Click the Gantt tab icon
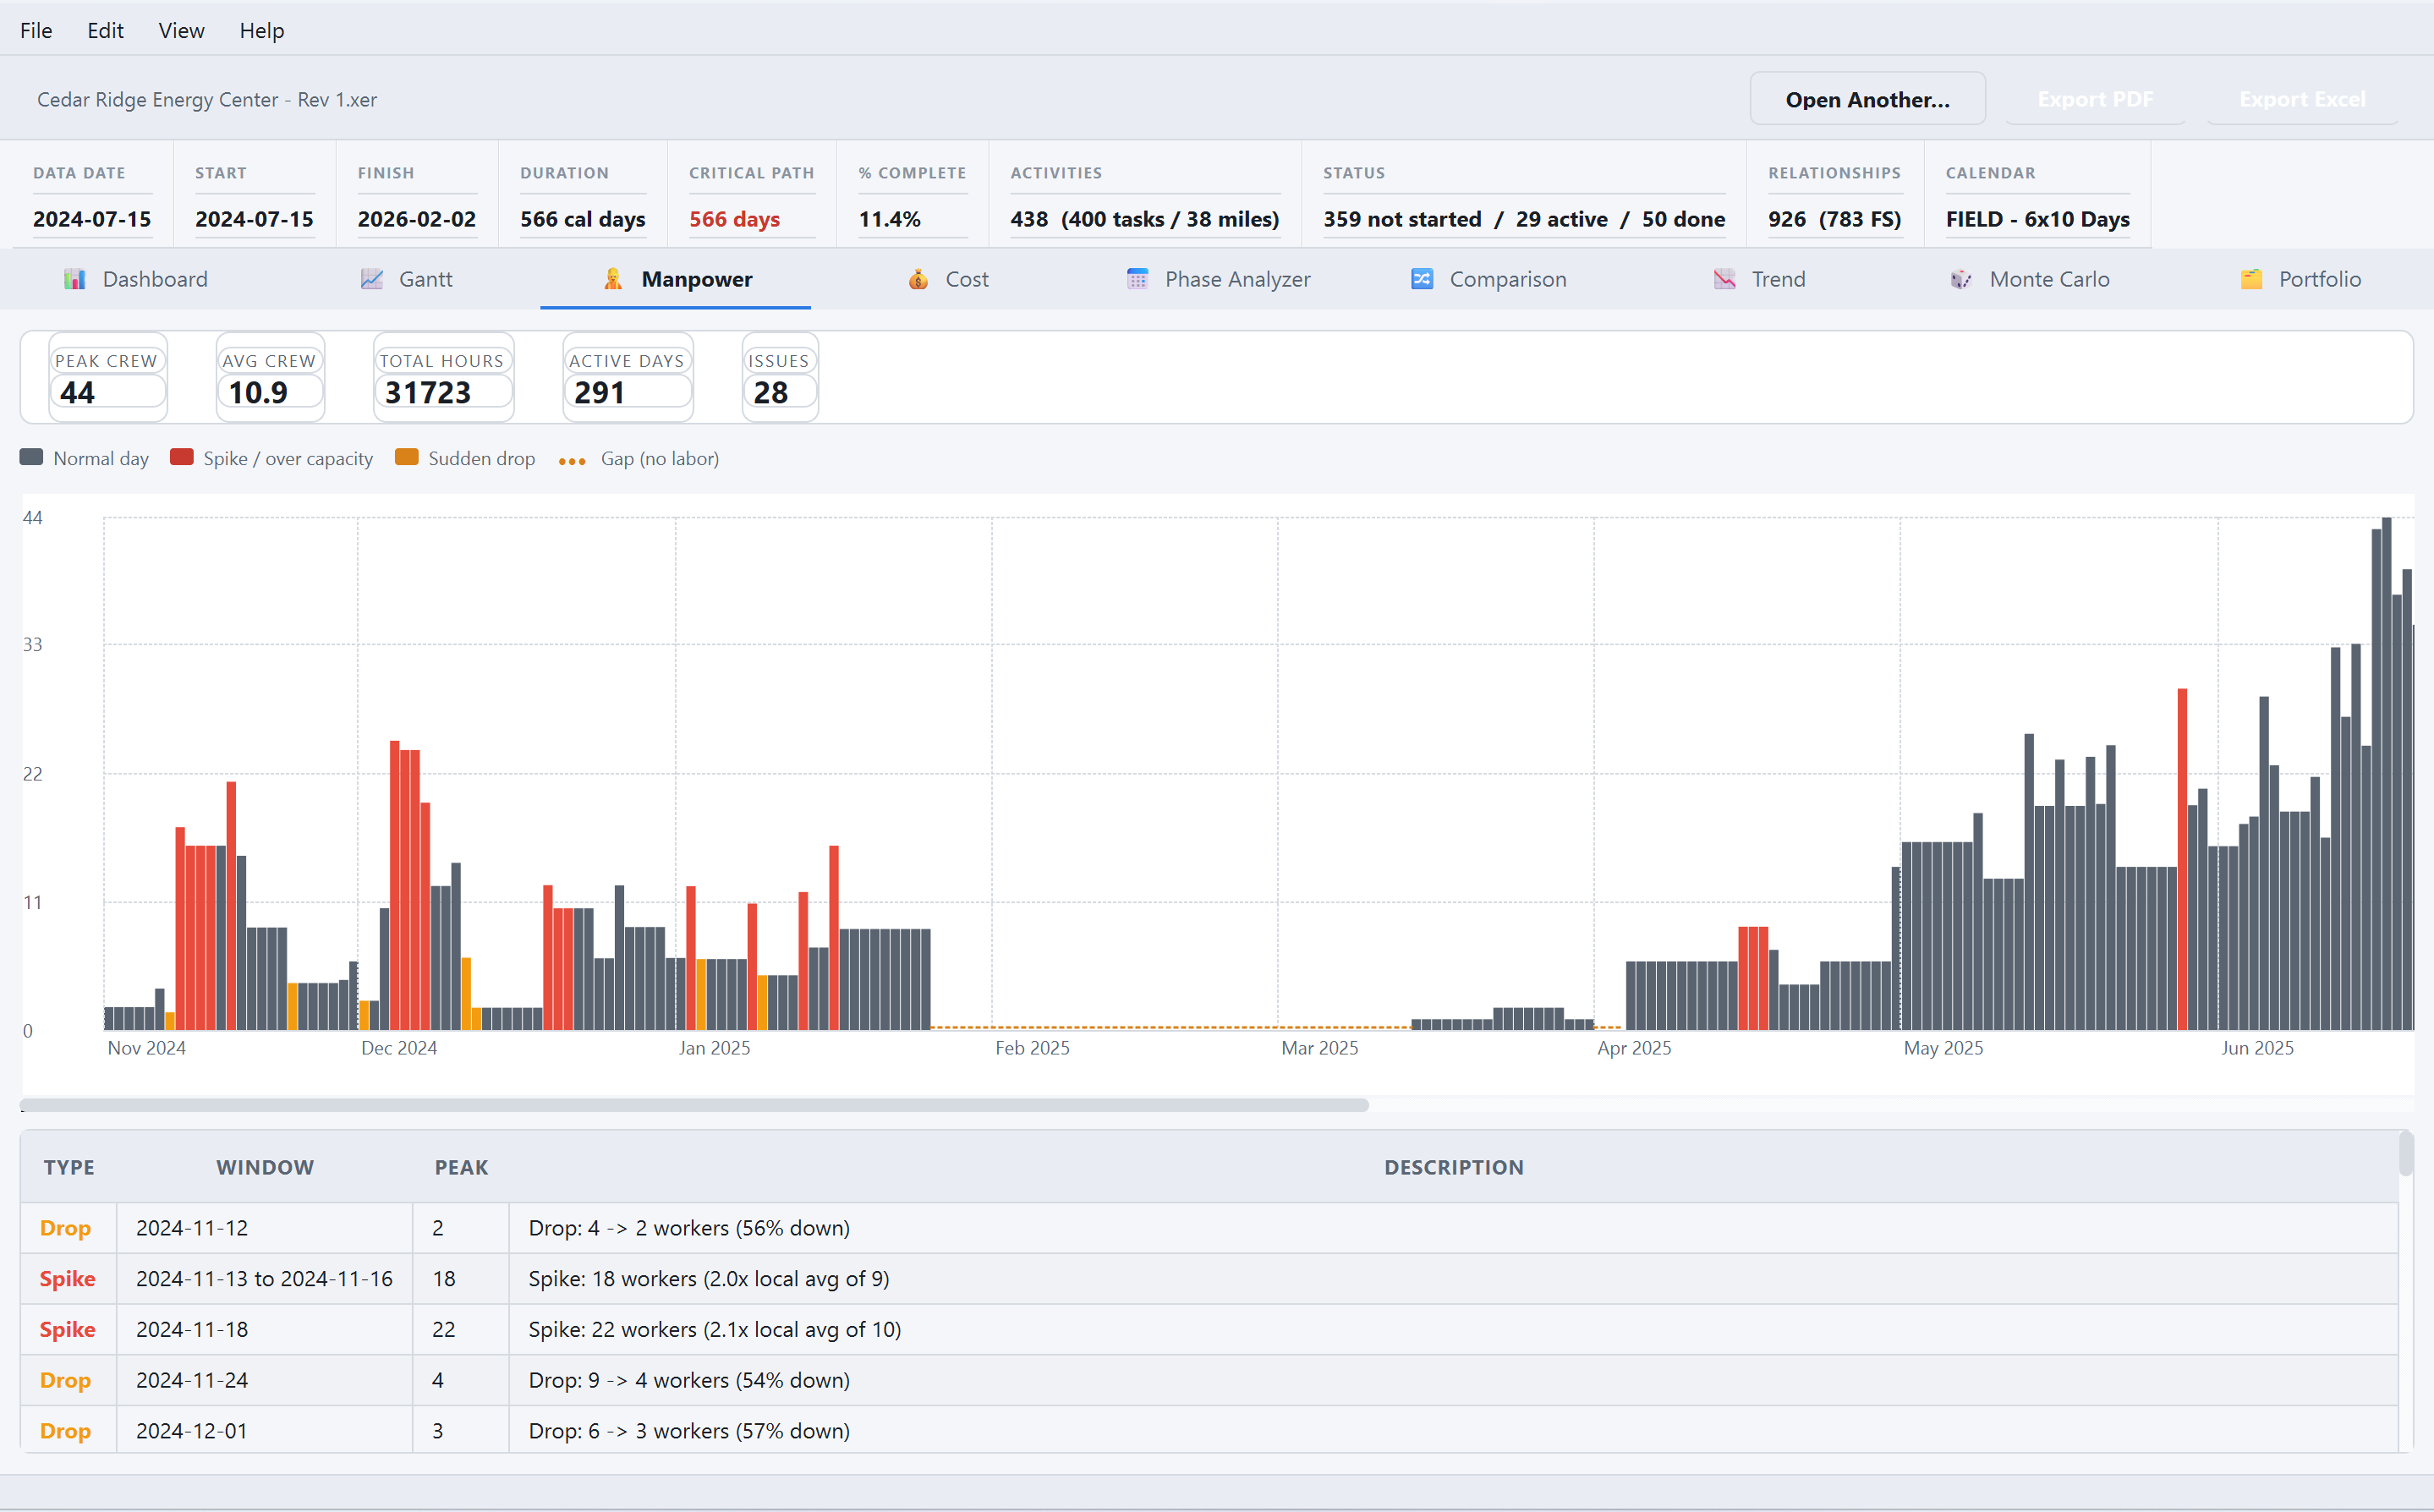The width and height of the screenshot is (2434, 1512). point(372,279)
